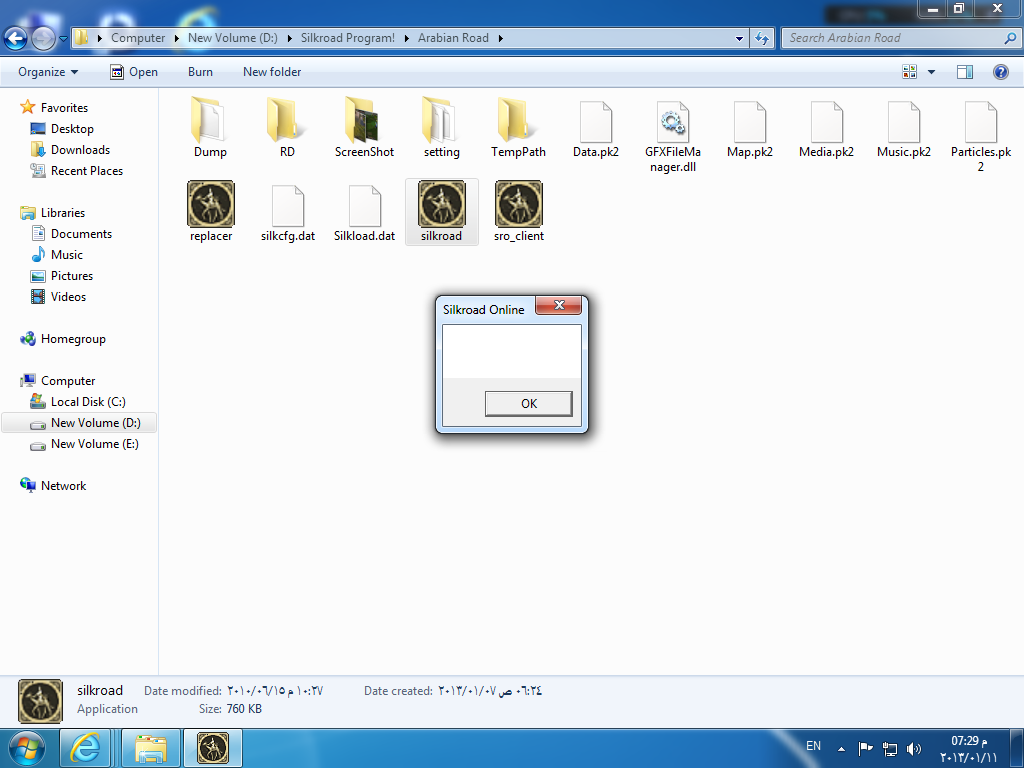Select the silkcfg.dat file icon
This screenshot has width=1024, height=768.
coord(287,206)
